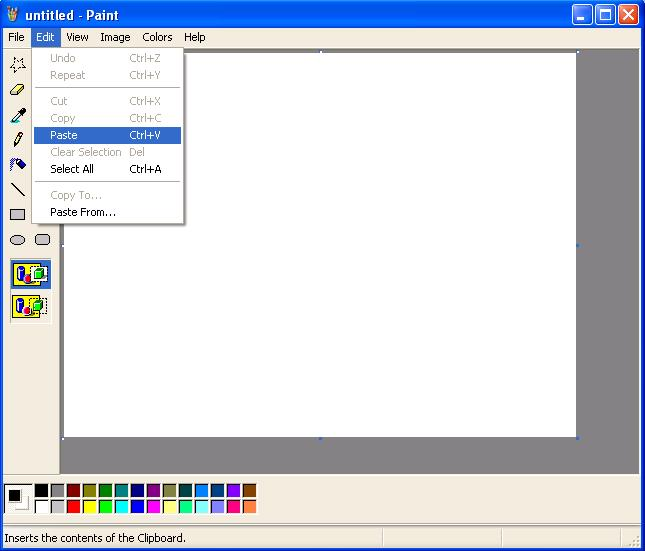Pick the dark gray color swatch
645x551 pixels.
pos(58,491)
